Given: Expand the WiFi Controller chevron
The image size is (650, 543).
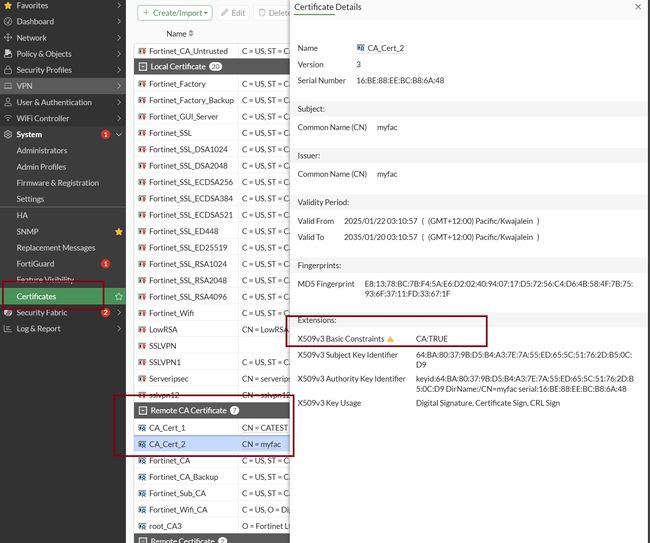Looking at the screenshot, I should pyautogui.click(x=119, y=119).
